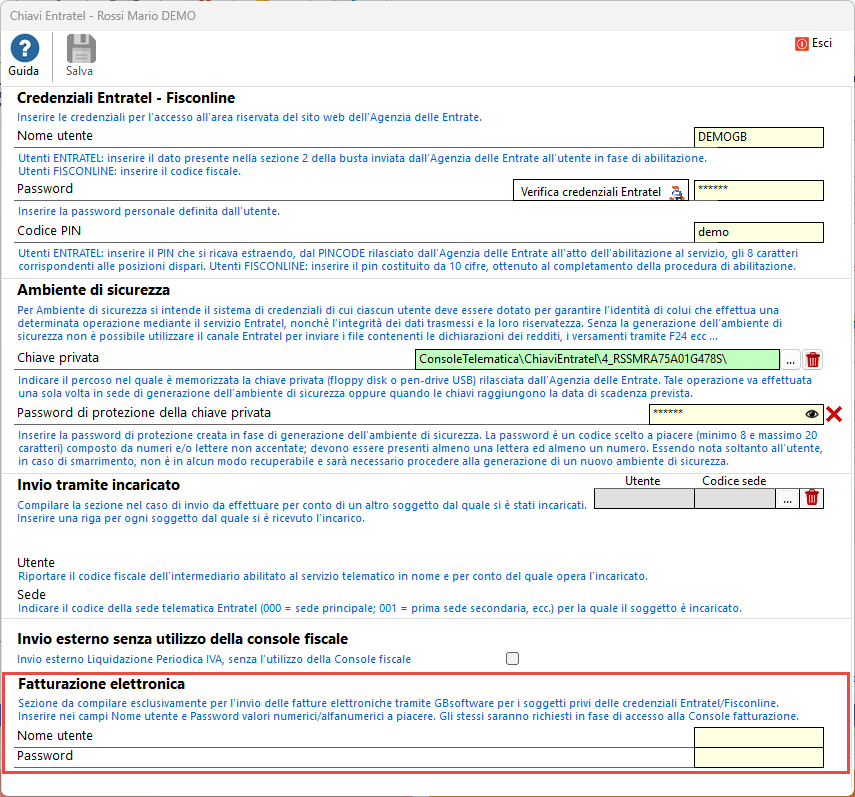Focus Fatturazione elettronica Password field
The image size is (855, 797).
click(758, 757)
